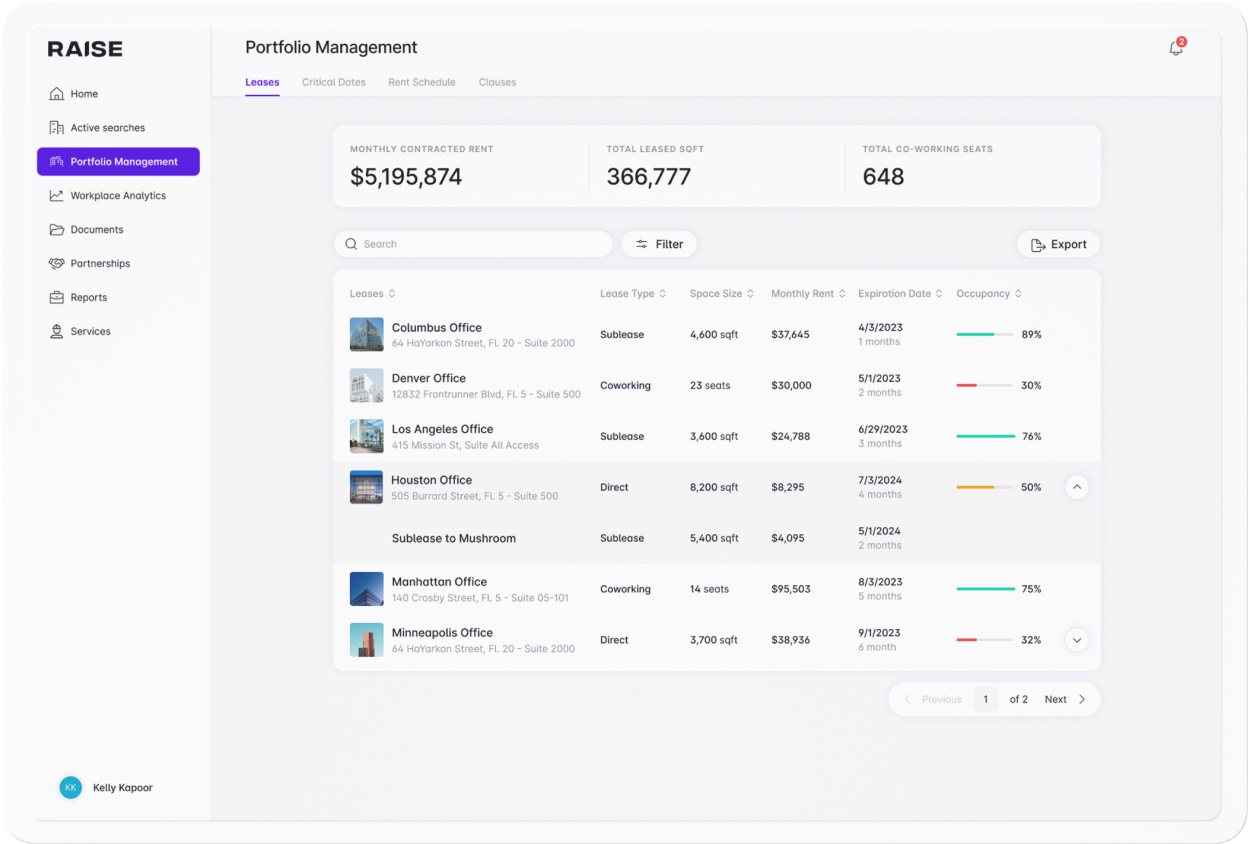Open Services in sidebar
This screenshot has width=1250, height=844.
118,332
